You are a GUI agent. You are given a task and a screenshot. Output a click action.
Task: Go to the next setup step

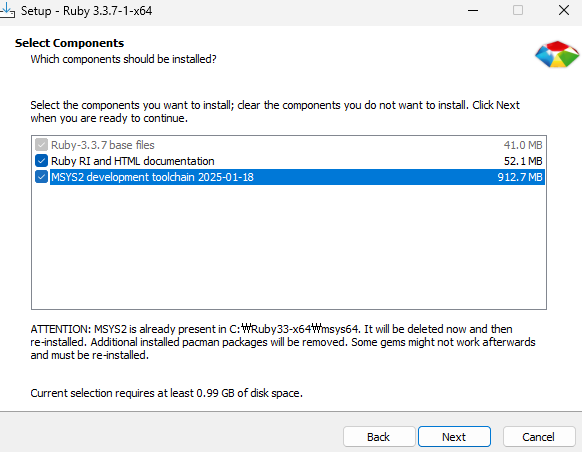click(454, 436)
